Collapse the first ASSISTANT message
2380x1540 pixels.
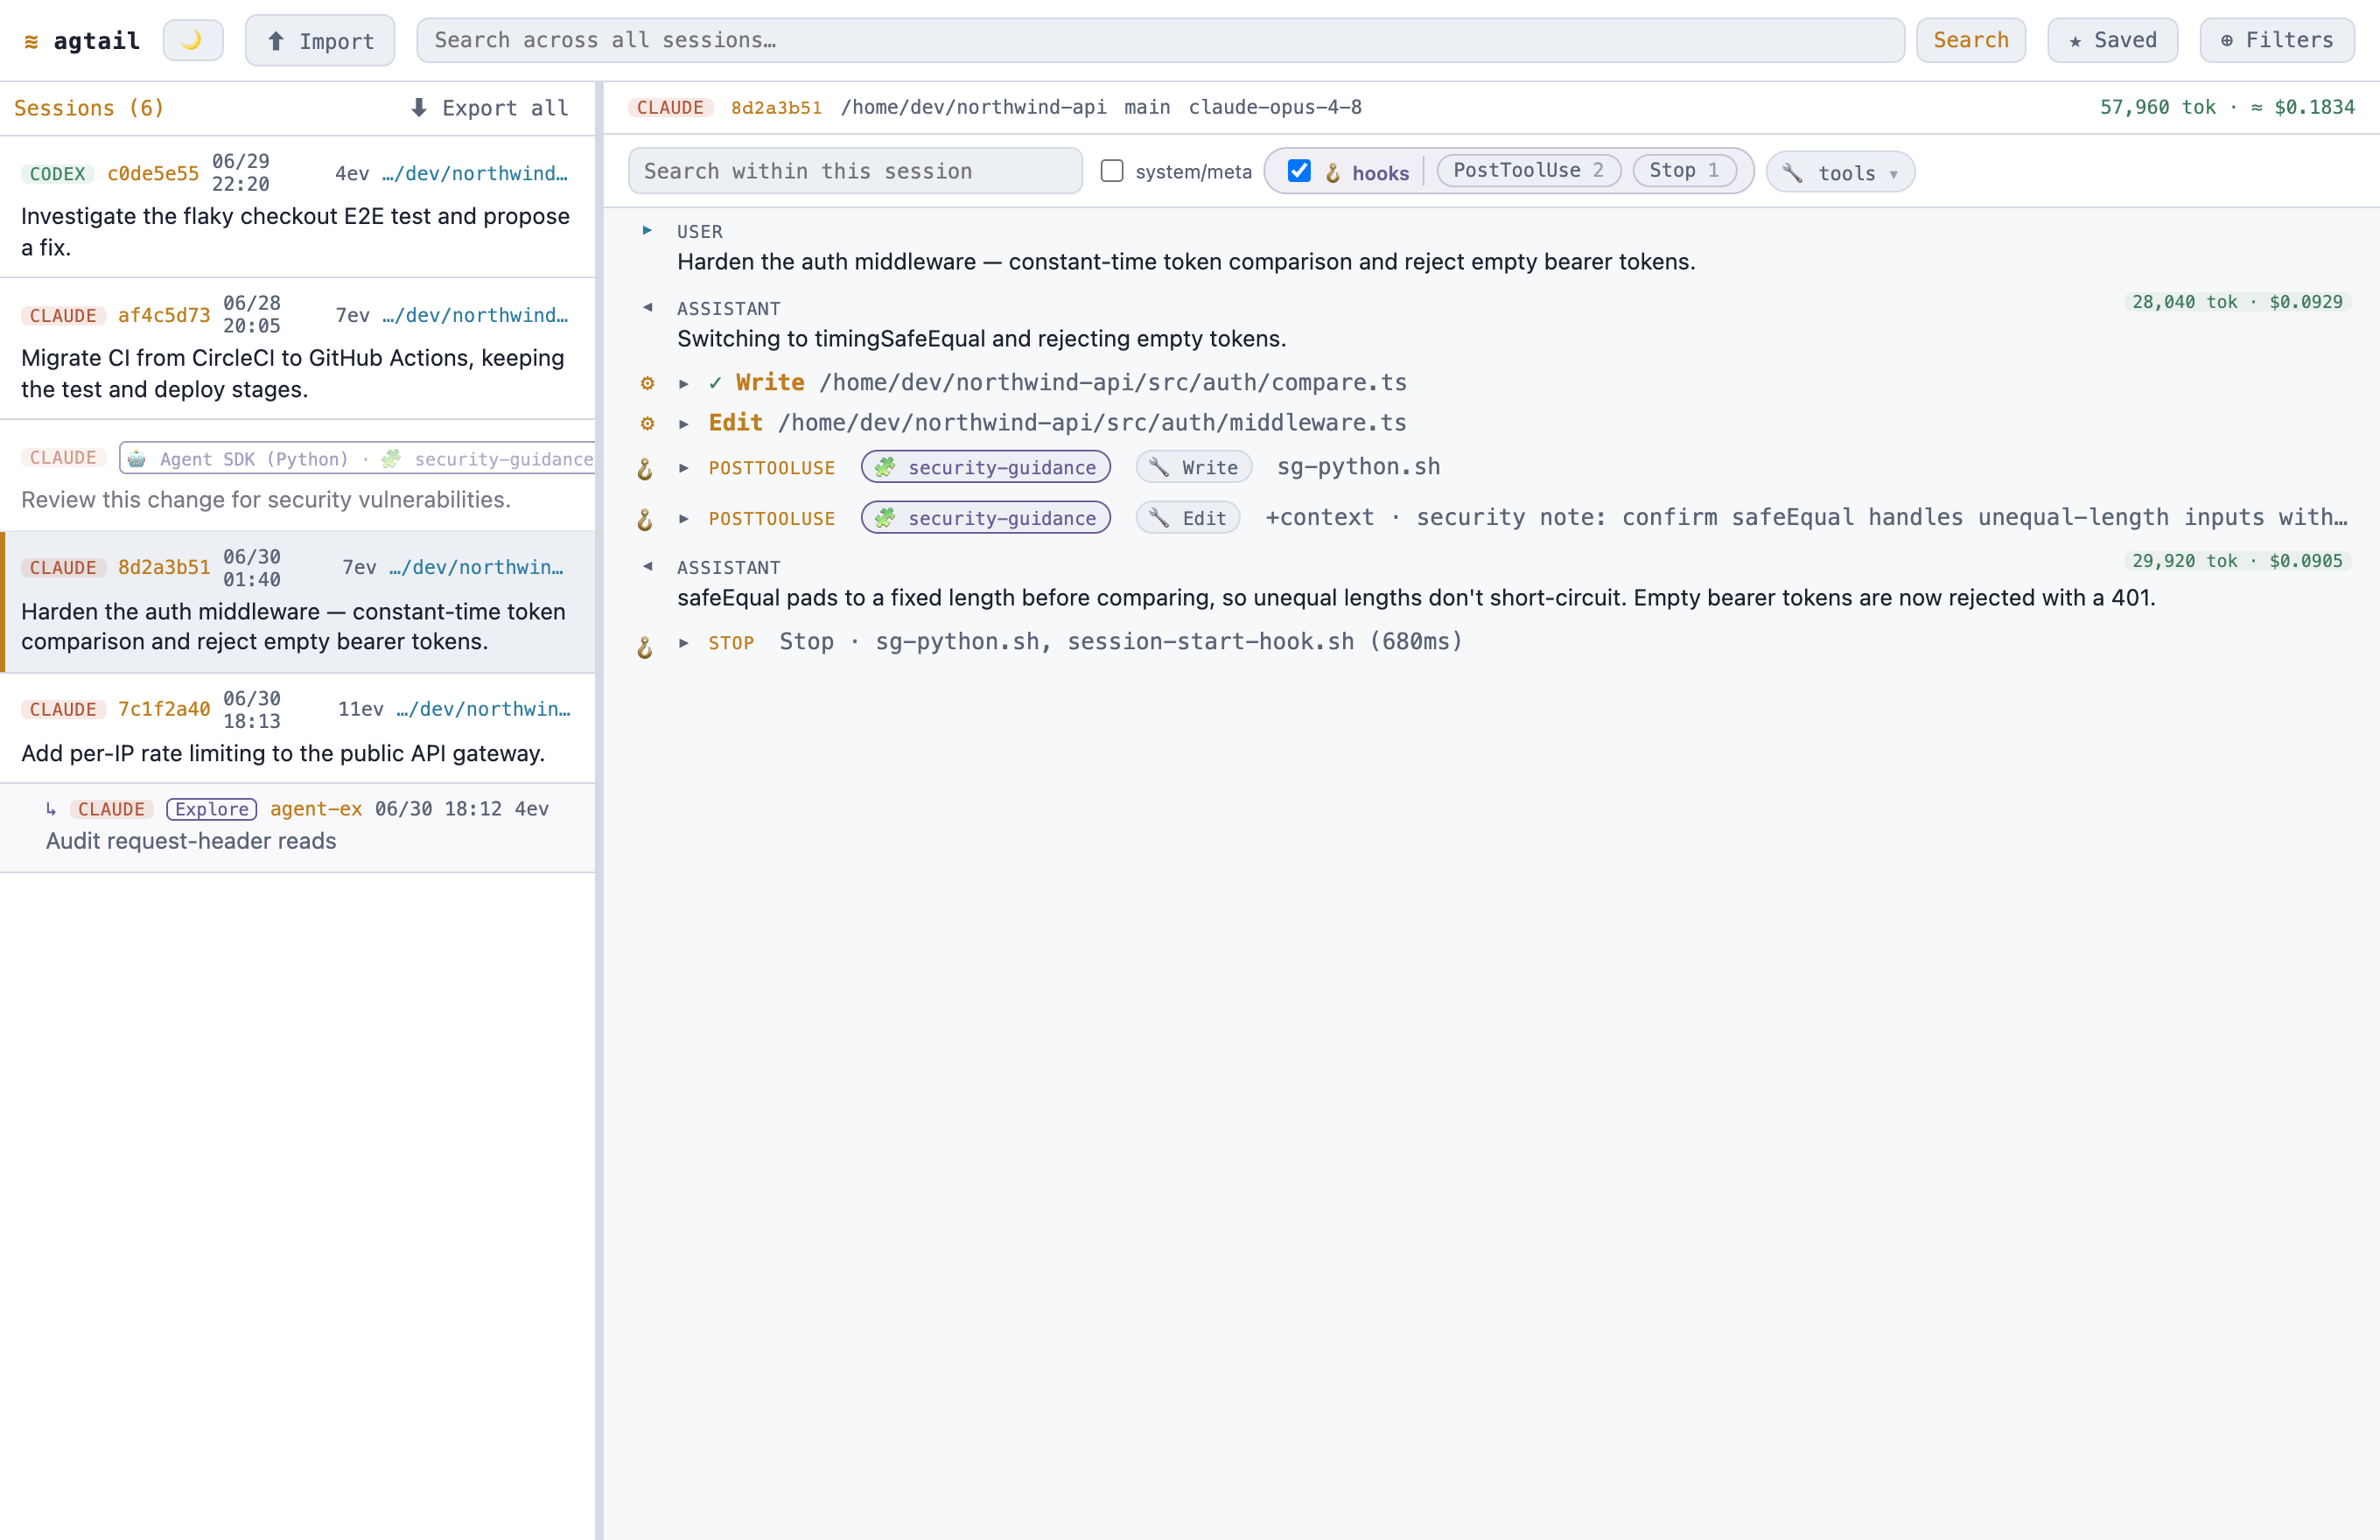pyautogui.click(x=647, y=308)
